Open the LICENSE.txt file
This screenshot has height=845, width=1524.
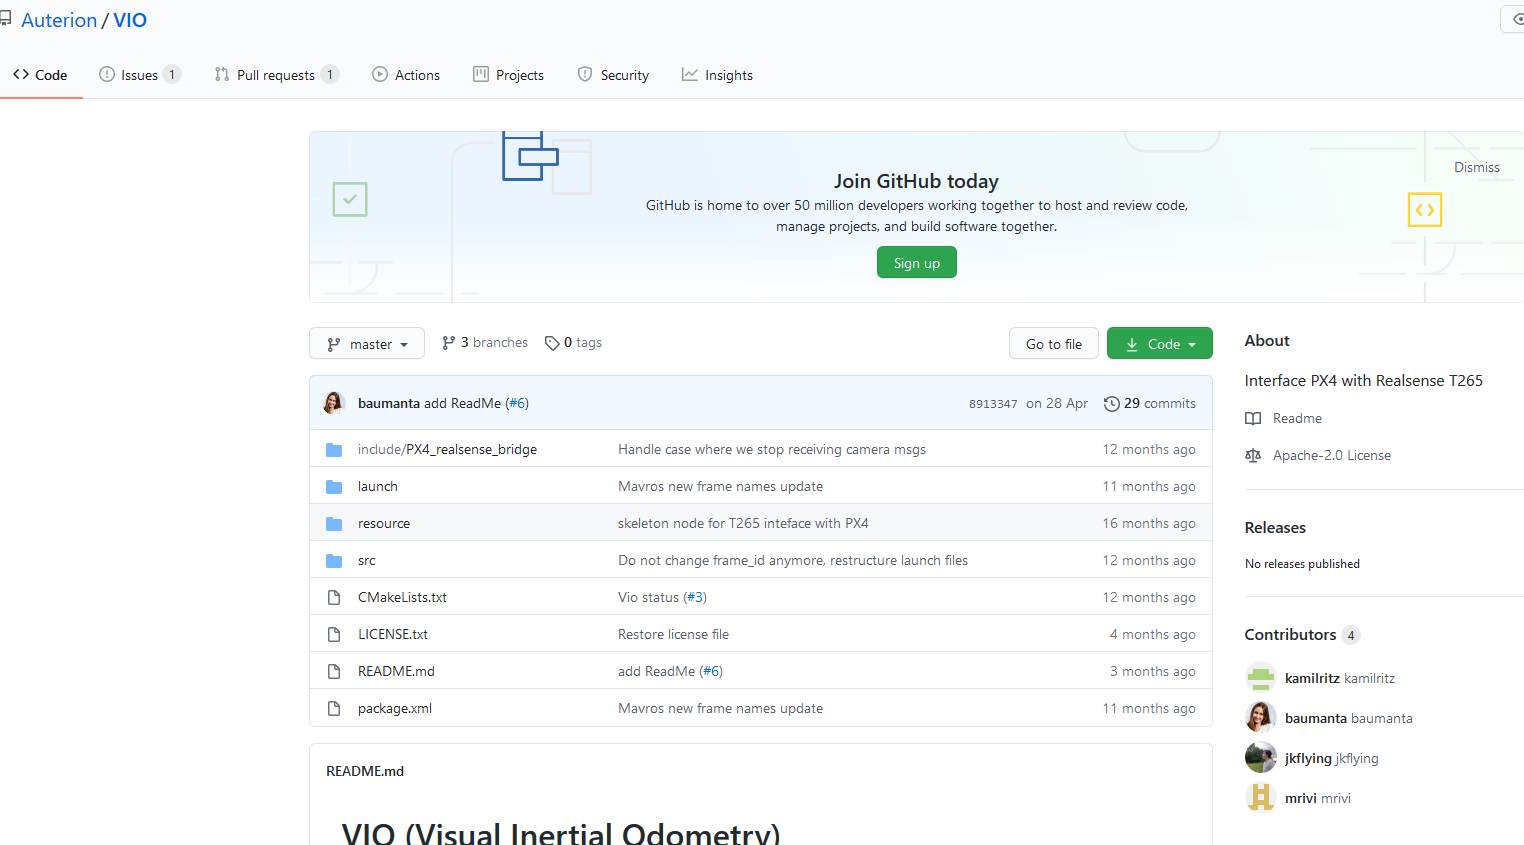click(x=393, y=634)
